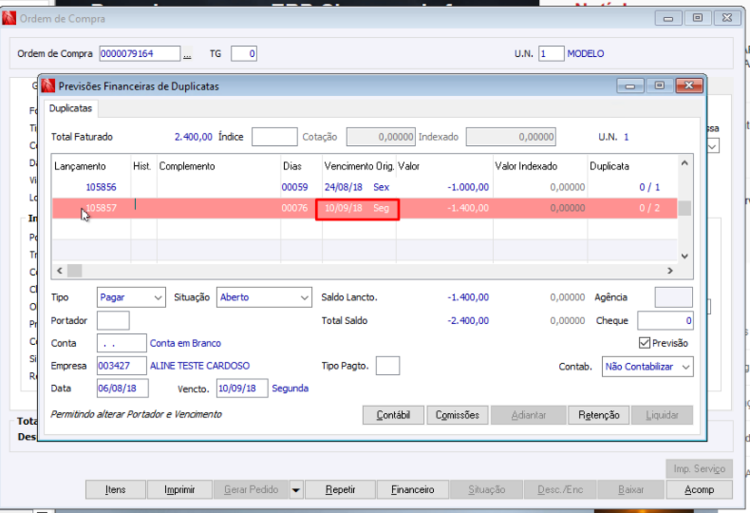Screen dimensions: 750x513
Task: Open the Ordem de Compra lookup ellipsis button
Action: click(187, 54)
